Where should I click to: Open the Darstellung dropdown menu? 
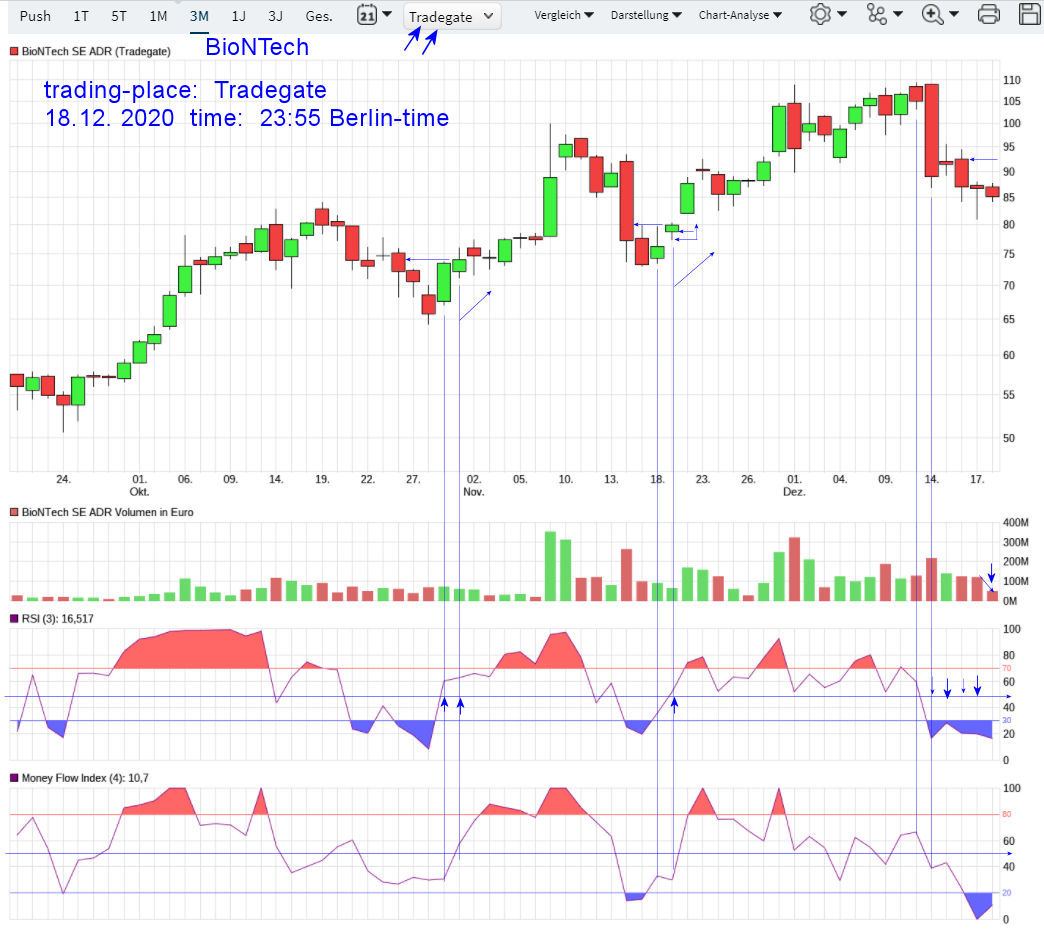point(646,15)
